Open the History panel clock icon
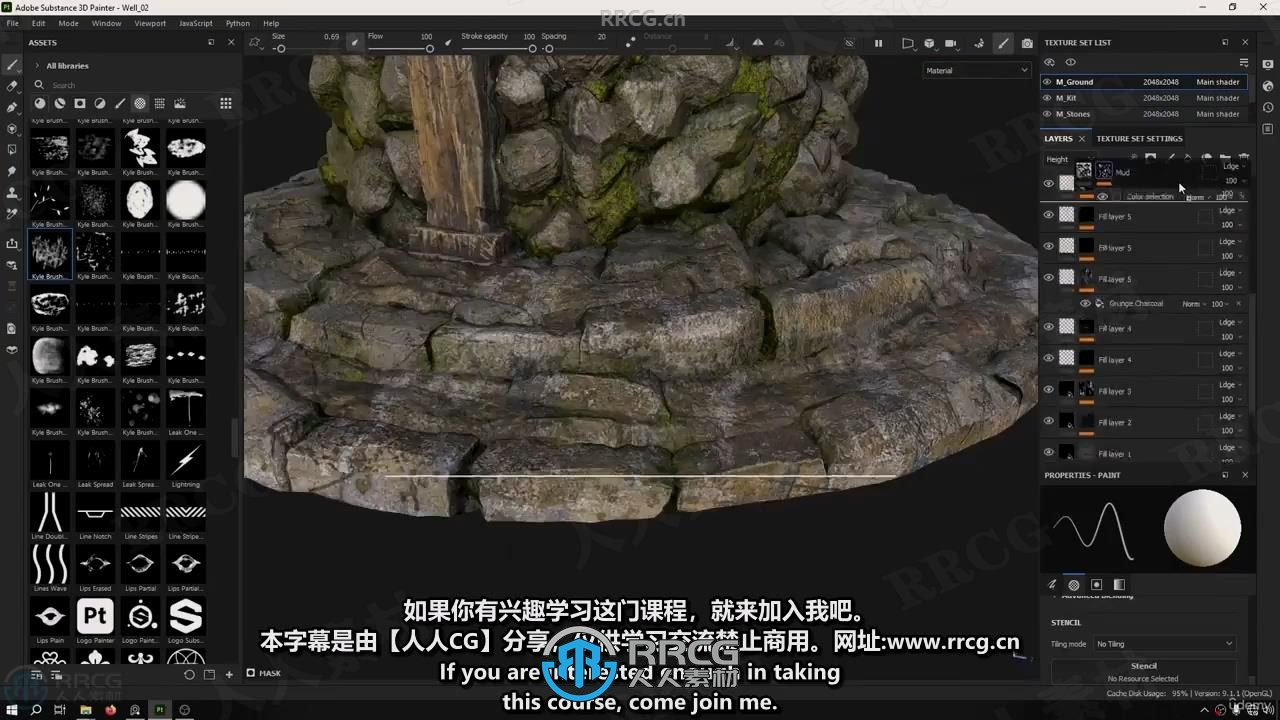1280x720 pixels. click(x=1268, y=107)
